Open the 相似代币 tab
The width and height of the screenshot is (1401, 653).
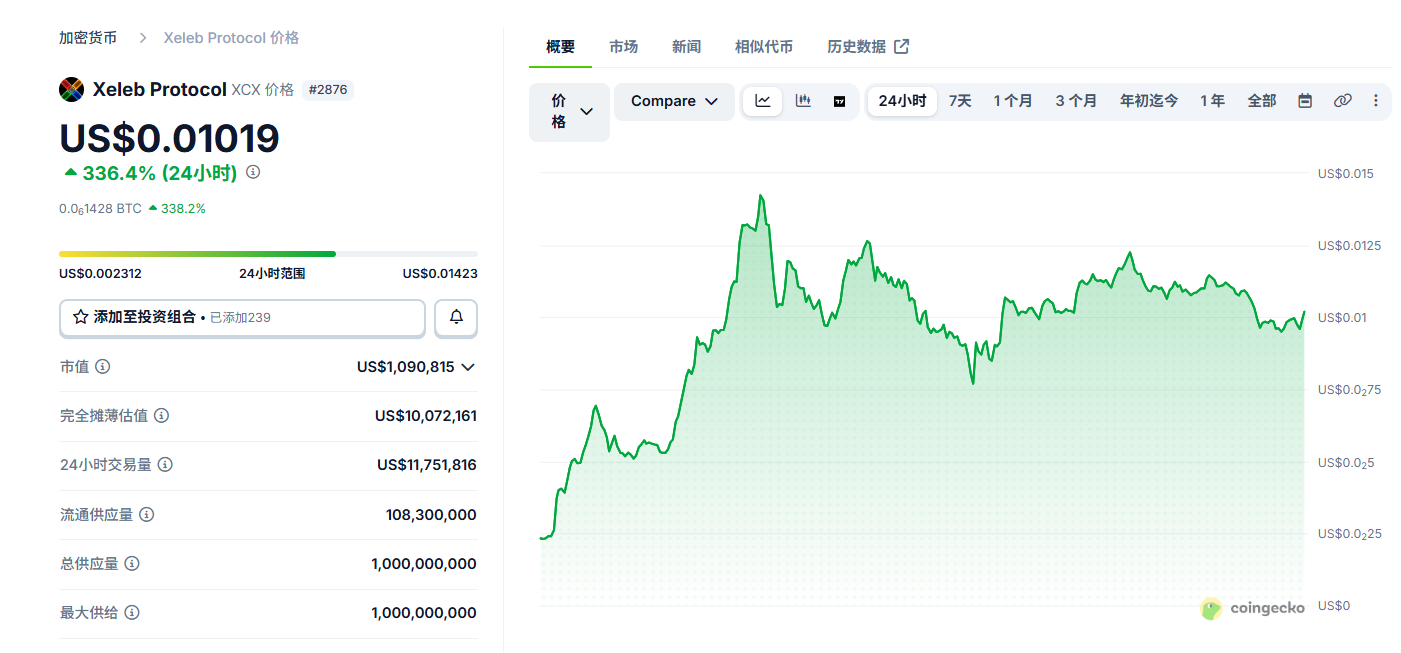[764, 46]
